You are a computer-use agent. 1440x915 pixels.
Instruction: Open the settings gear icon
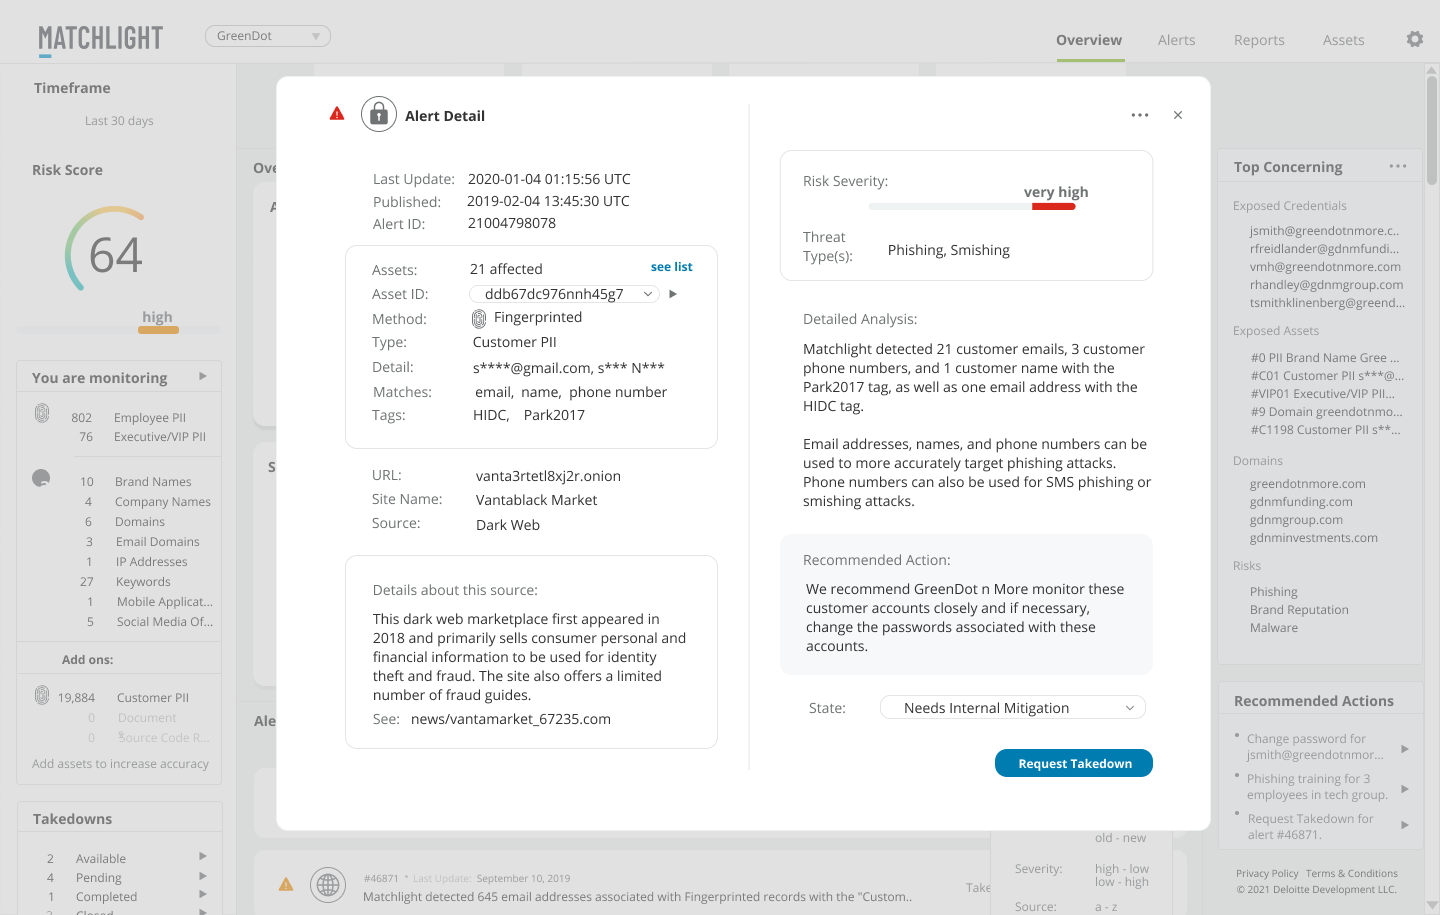(1414, 39)
